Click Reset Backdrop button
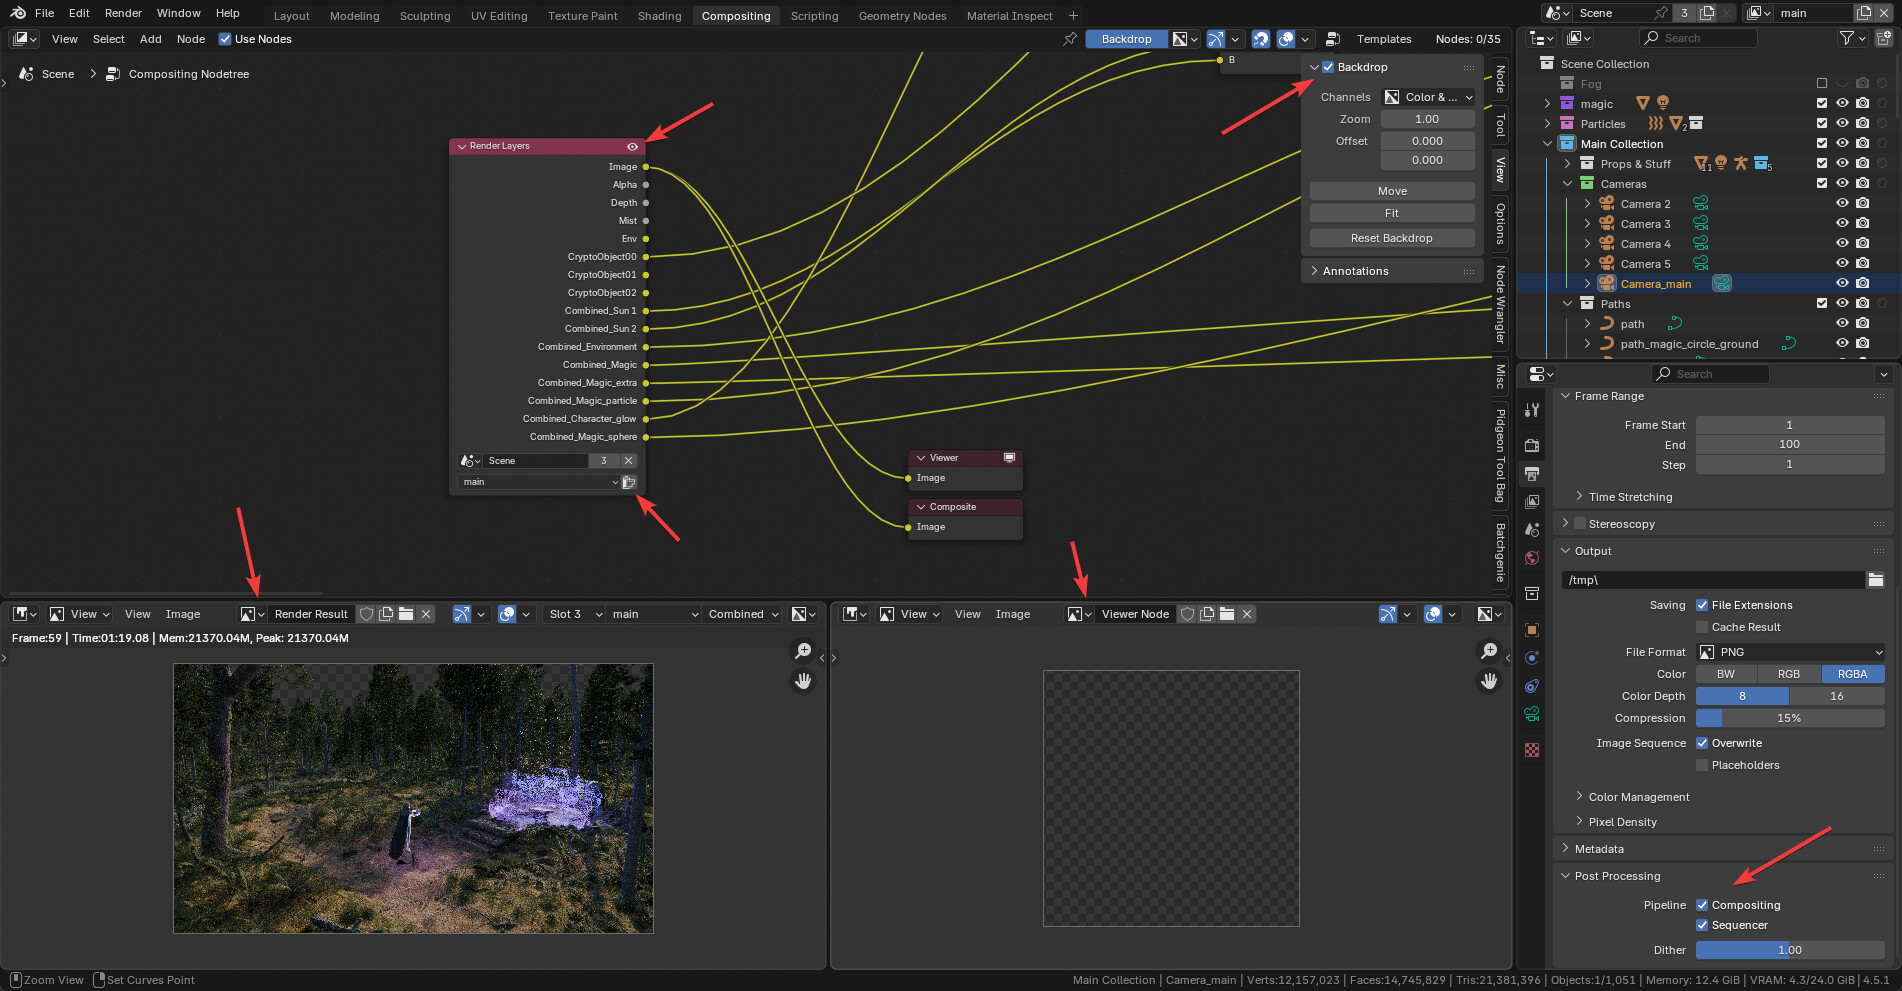Image resolution: width=1902 pixels, height=991 pixels. tap(1392, 238)
